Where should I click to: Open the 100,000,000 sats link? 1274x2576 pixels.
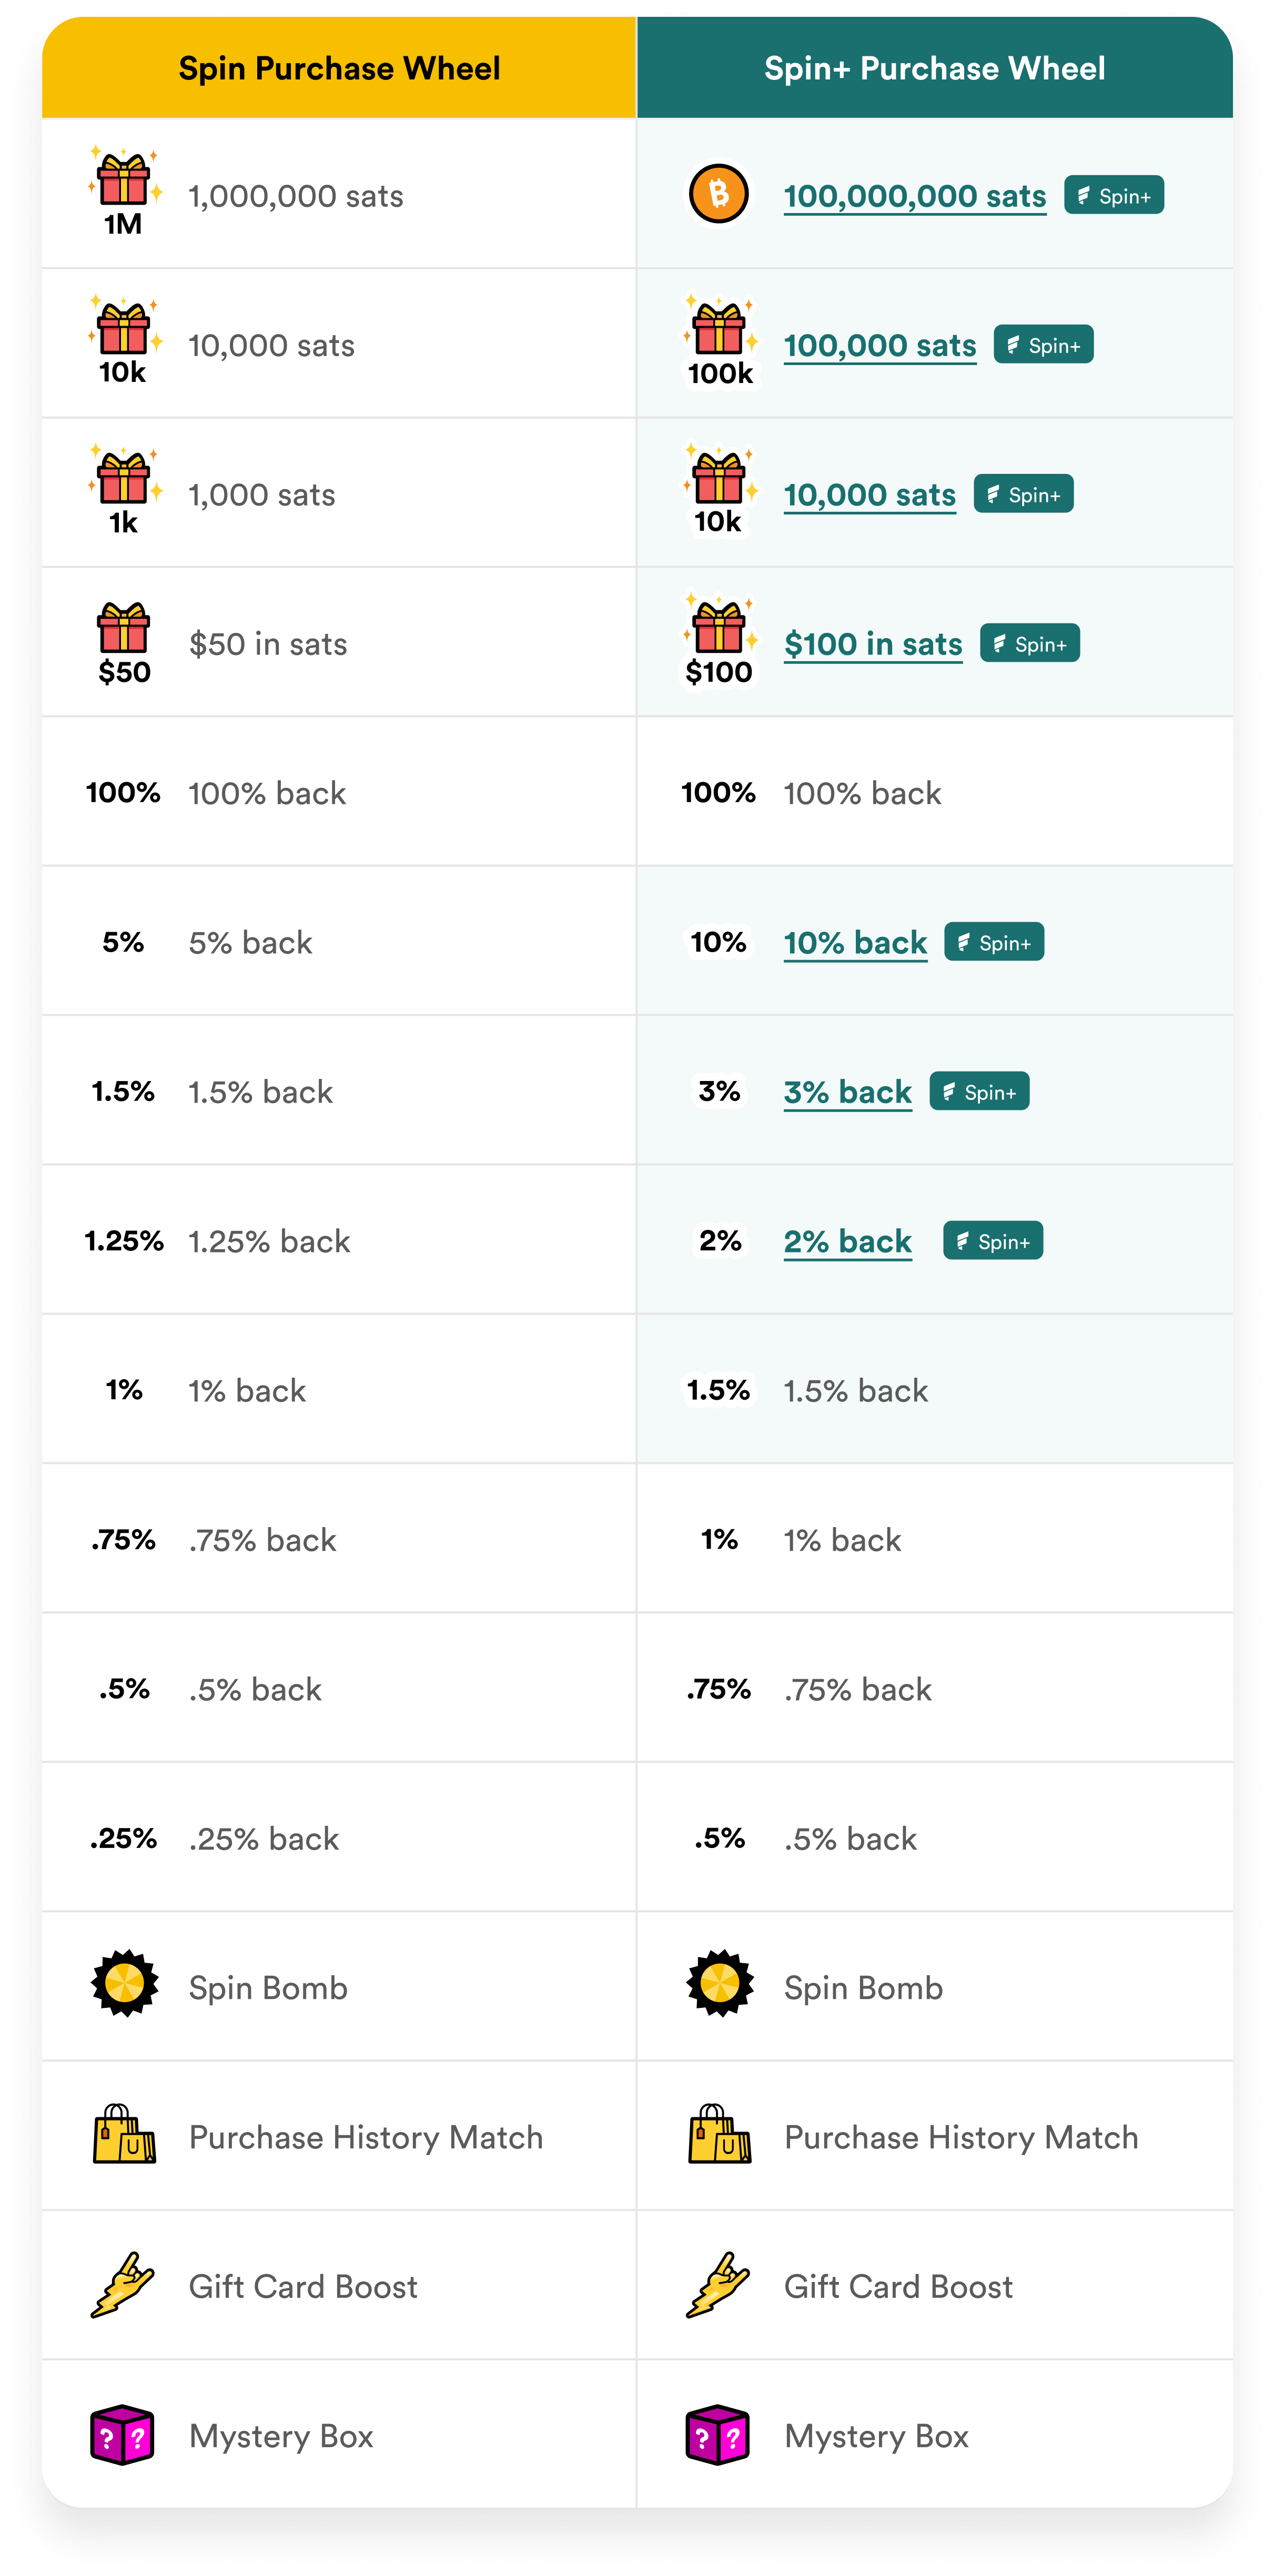coord(914,196)
